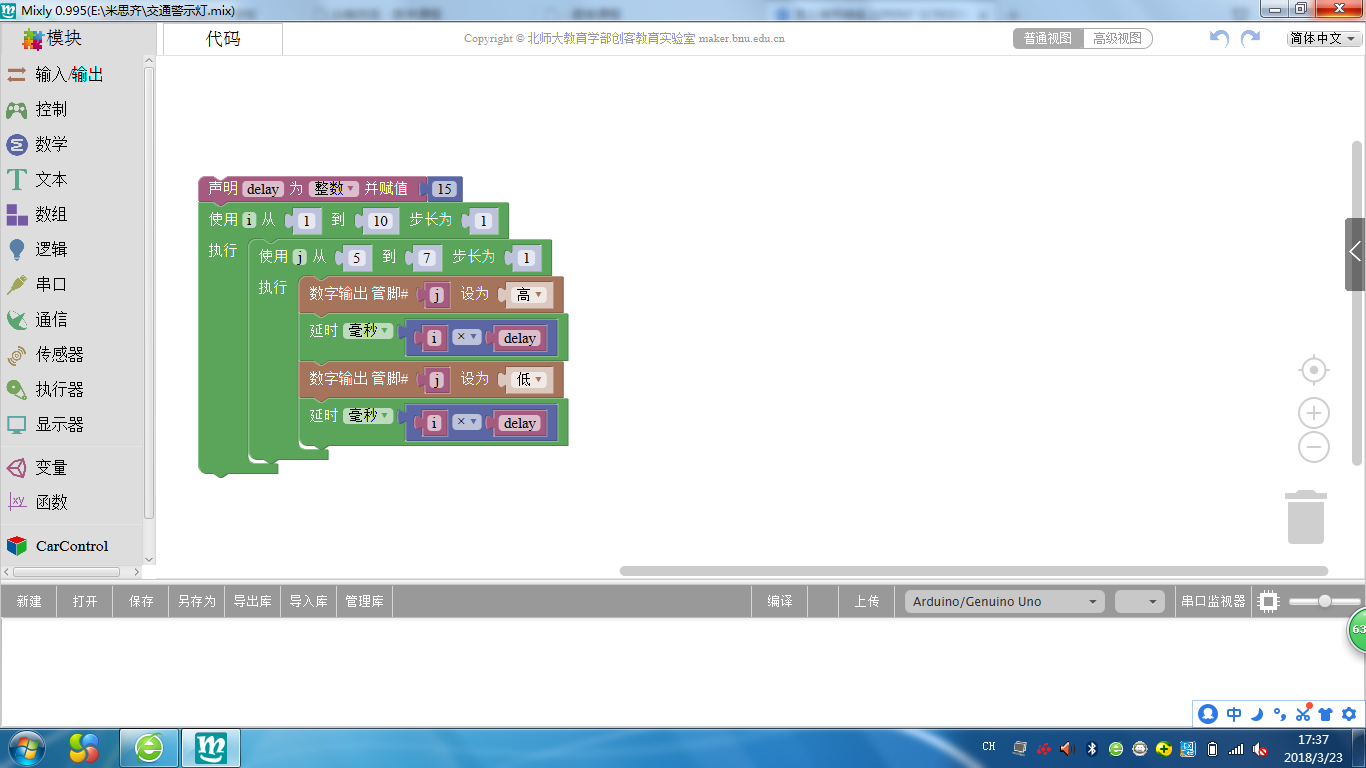1366x768 pixels.
Task: Click the redo arrow icon
Action: (x=1250, y=38)
